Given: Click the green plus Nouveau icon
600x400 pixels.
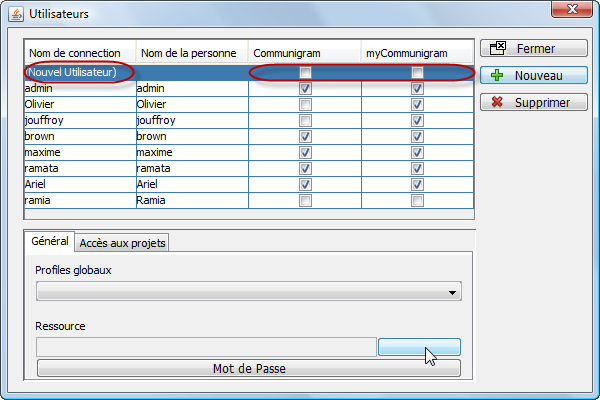Looking at the screenshot, I should point(497,75).
